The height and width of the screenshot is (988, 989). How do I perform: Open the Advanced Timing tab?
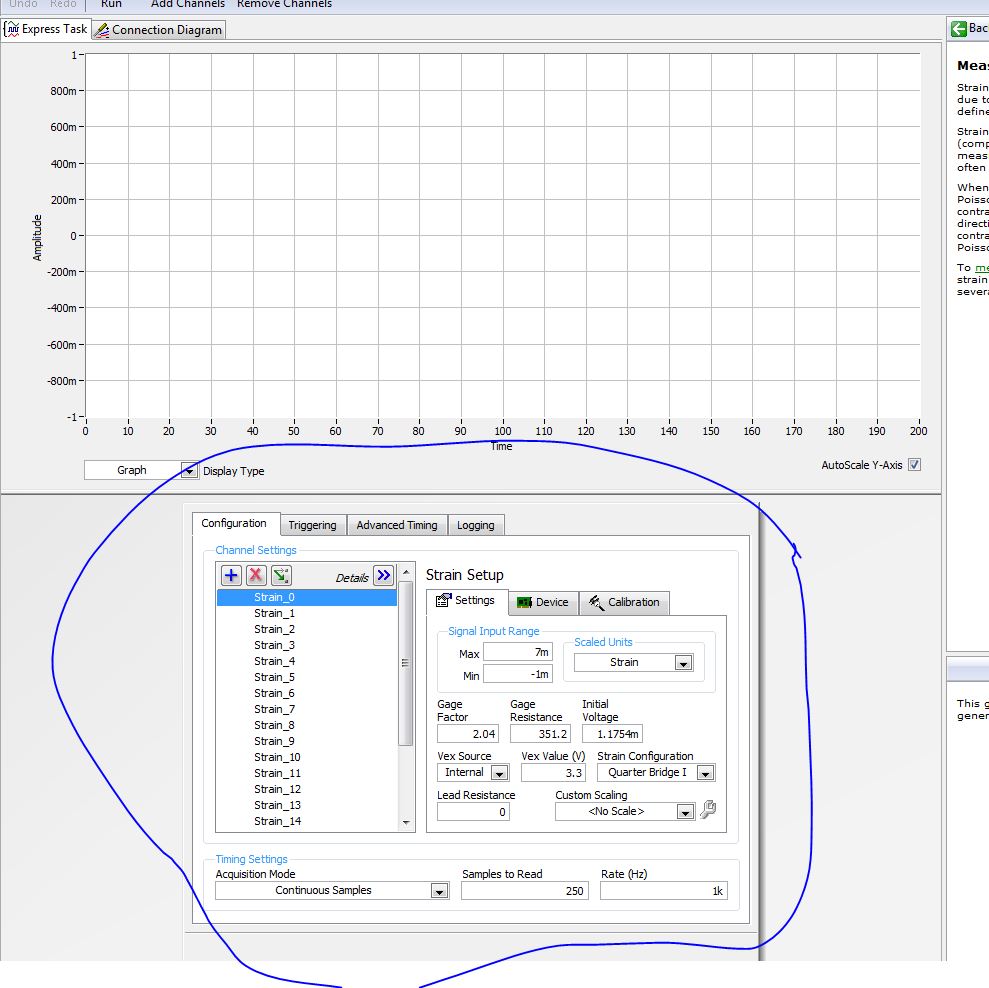(x=397, y=525)
